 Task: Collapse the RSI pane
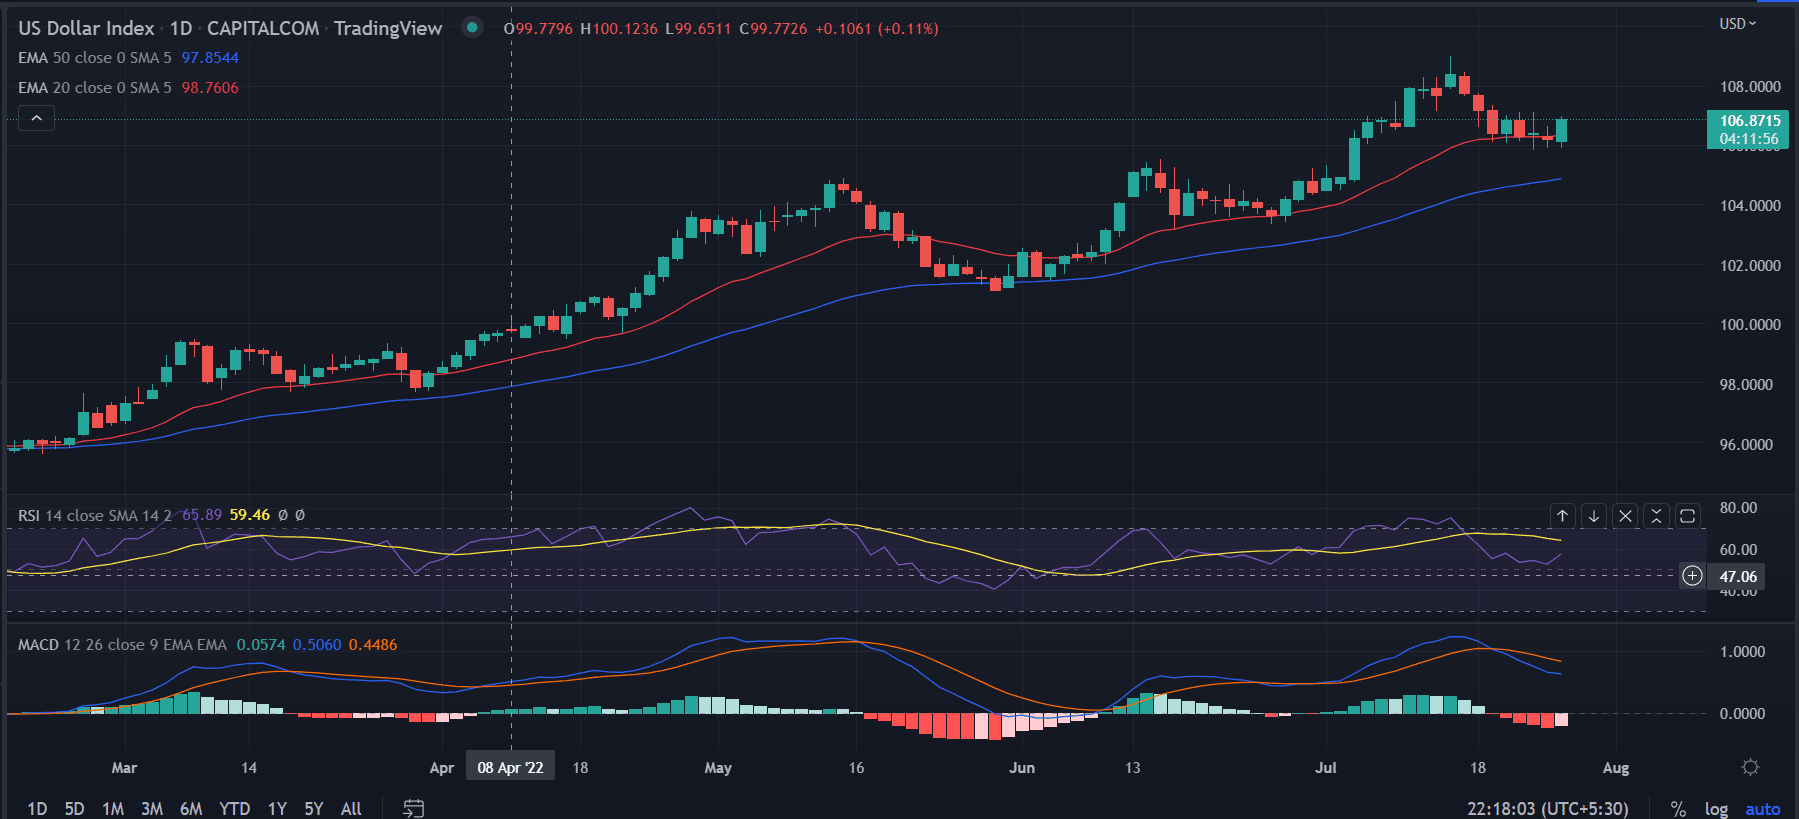(x=1656, y=516)
